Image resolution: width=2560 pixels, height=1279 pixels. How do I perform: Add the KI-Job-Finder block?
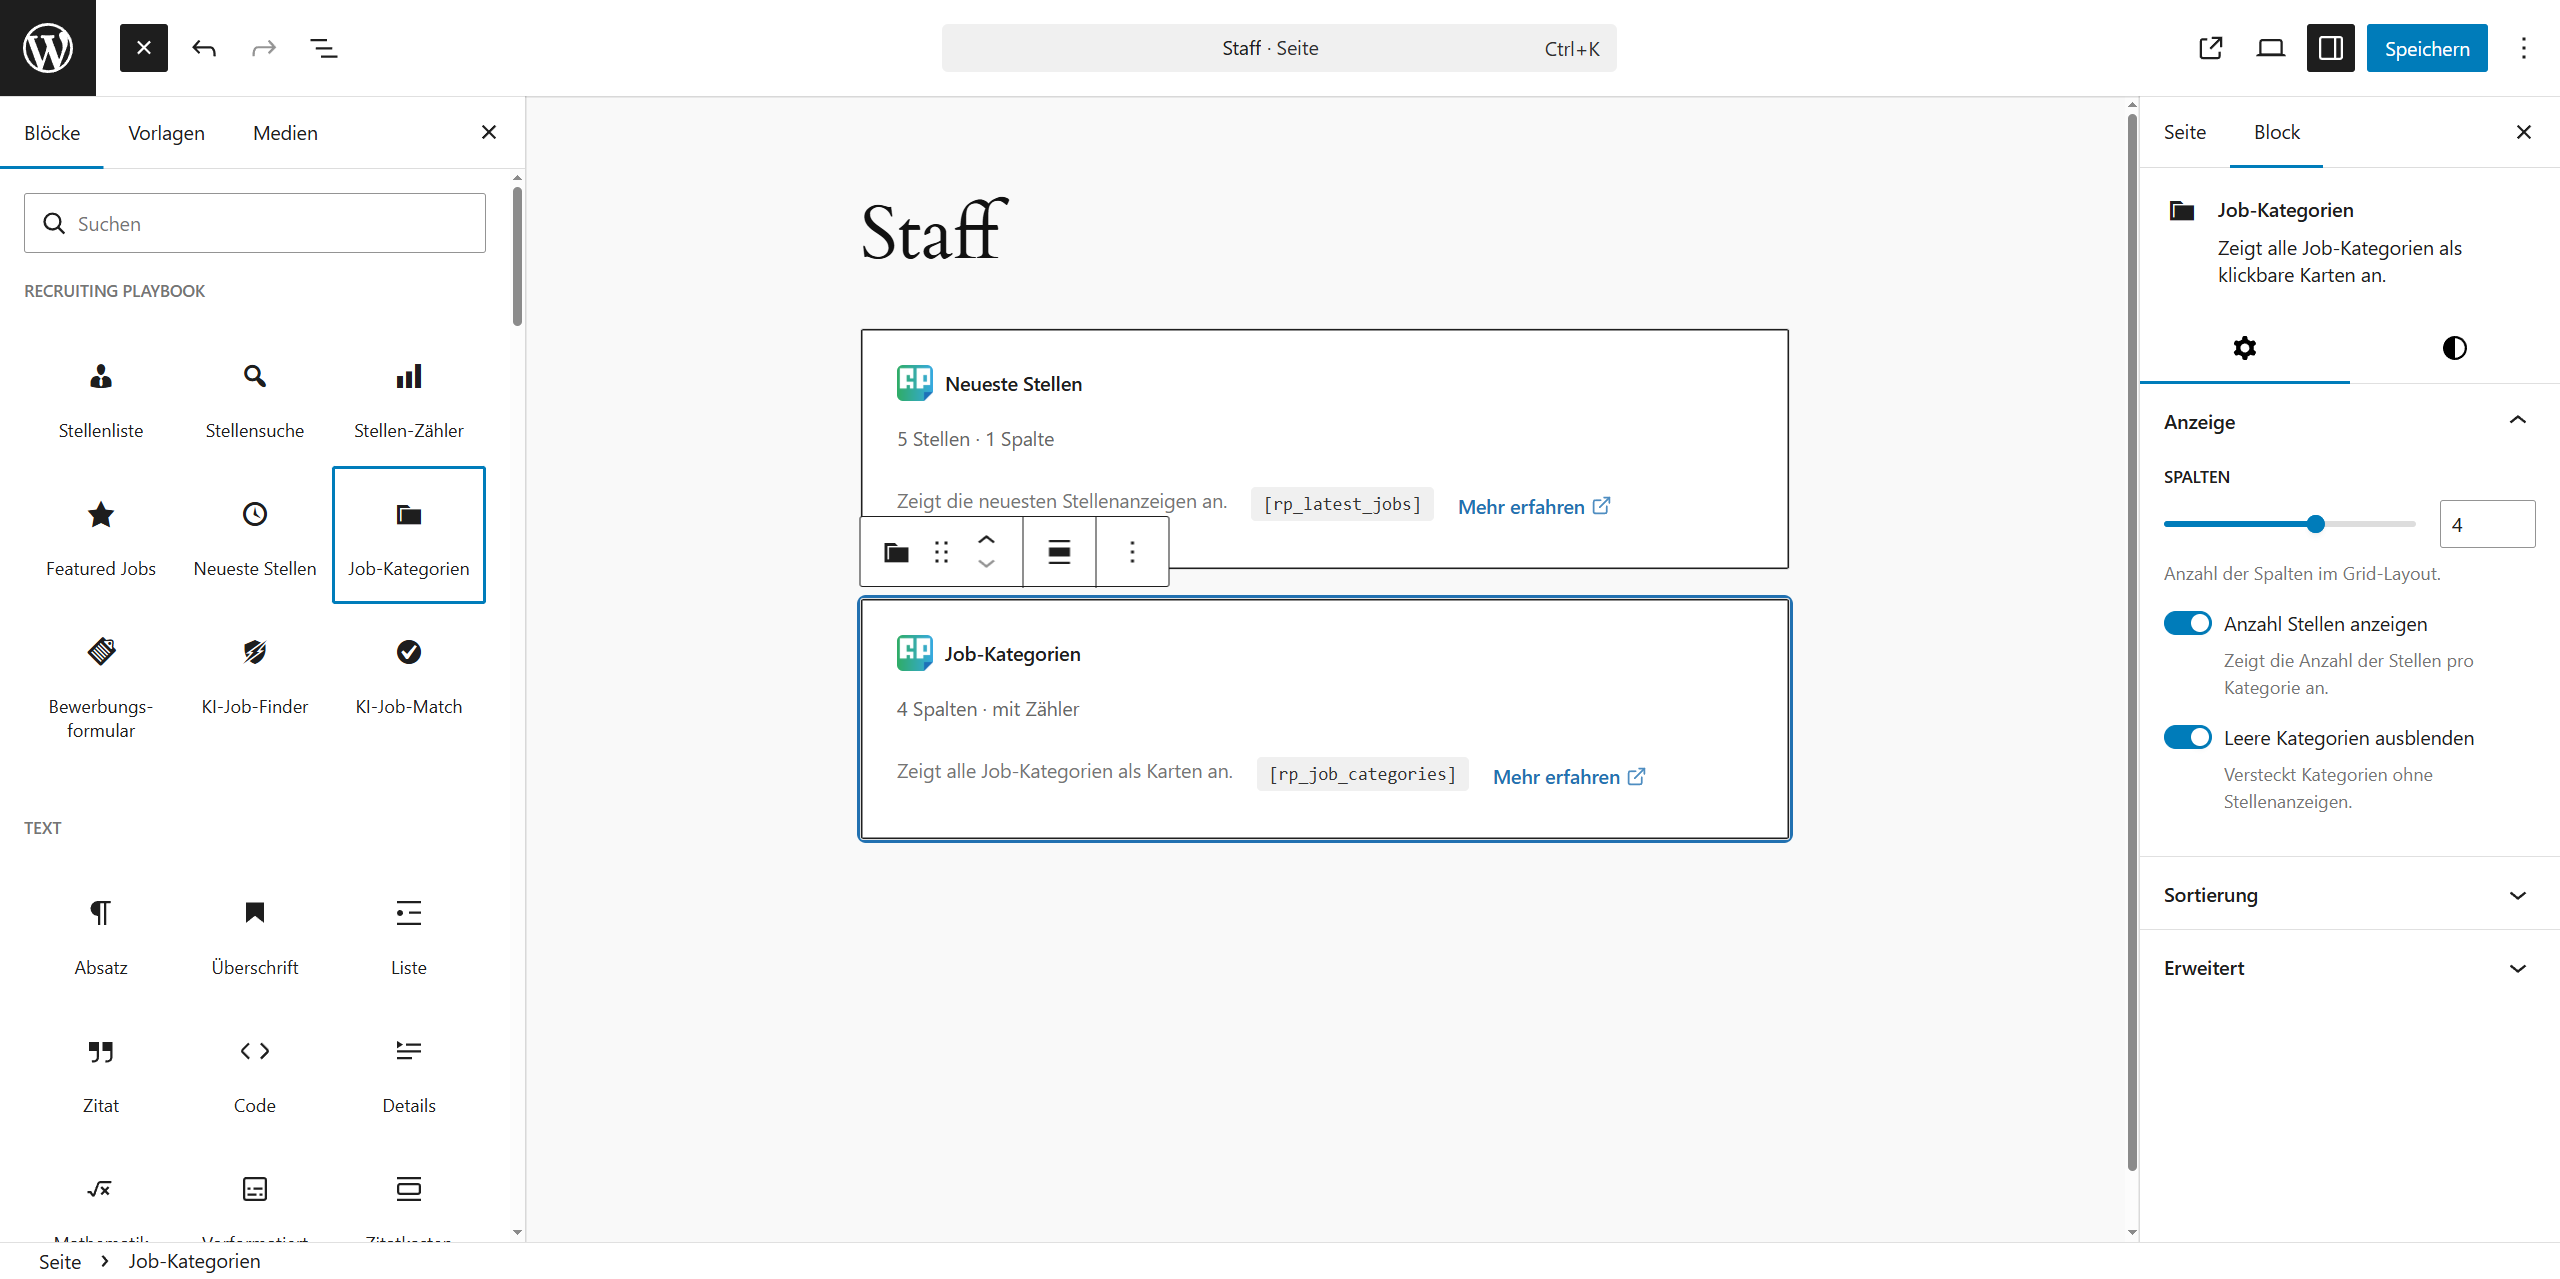254,672
